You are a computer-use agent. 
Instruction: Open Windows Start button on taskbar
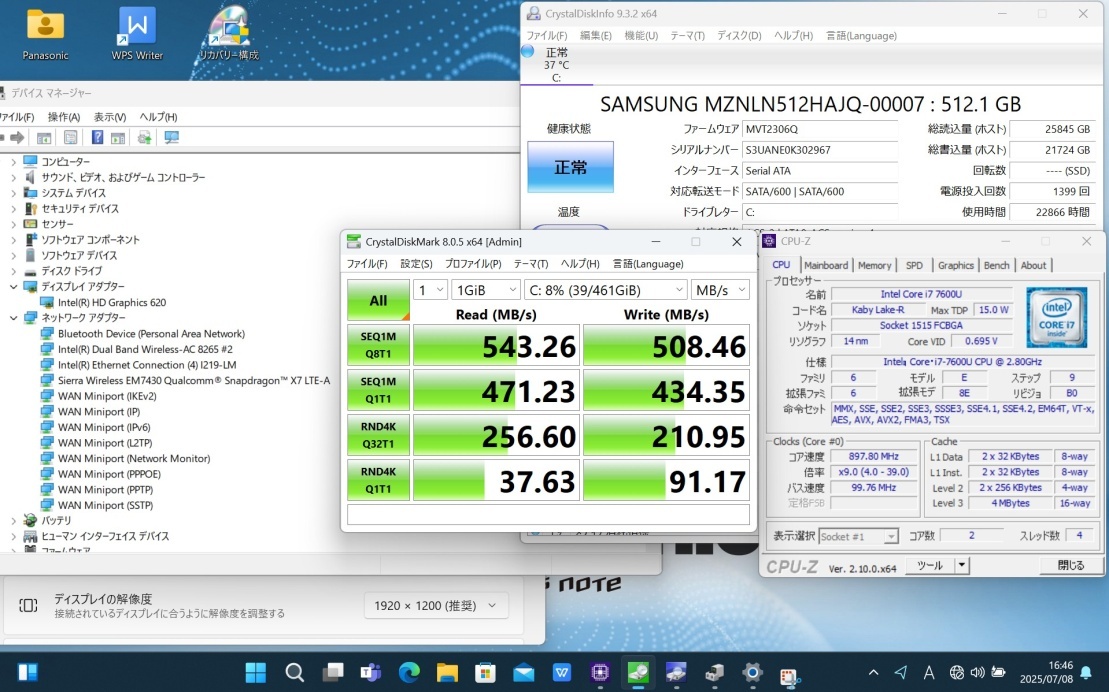[x=255, y=671]
